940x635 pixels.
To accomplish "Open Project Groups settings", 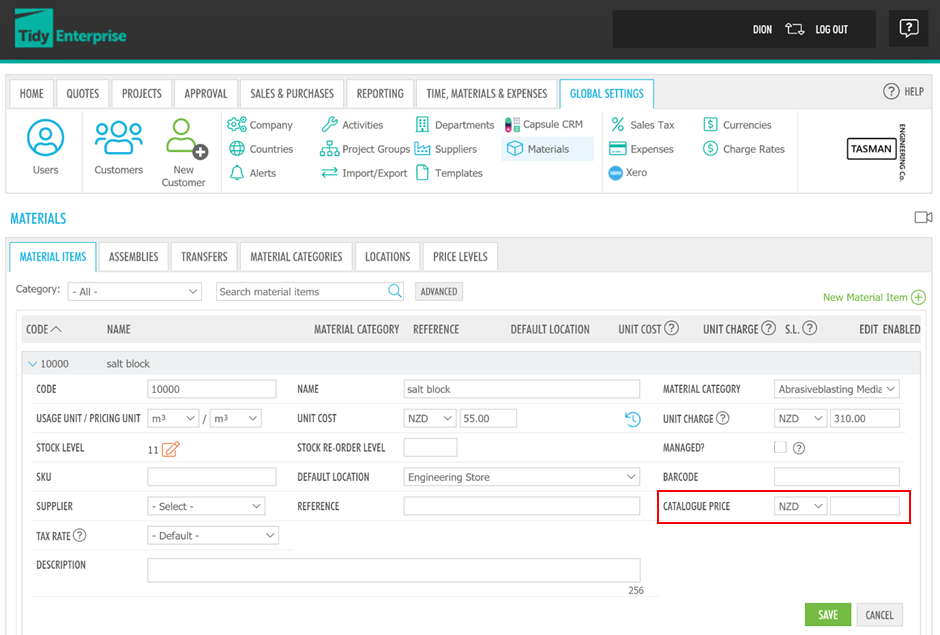I will point(364,149).
